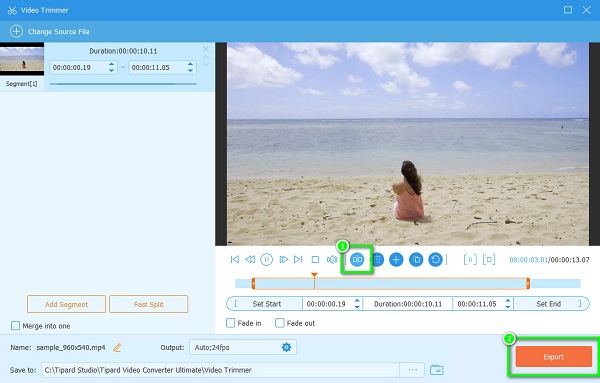Increase the Set Start time stepper
Viewport: 600px width, 383px height.
click(x=357, y=301)
